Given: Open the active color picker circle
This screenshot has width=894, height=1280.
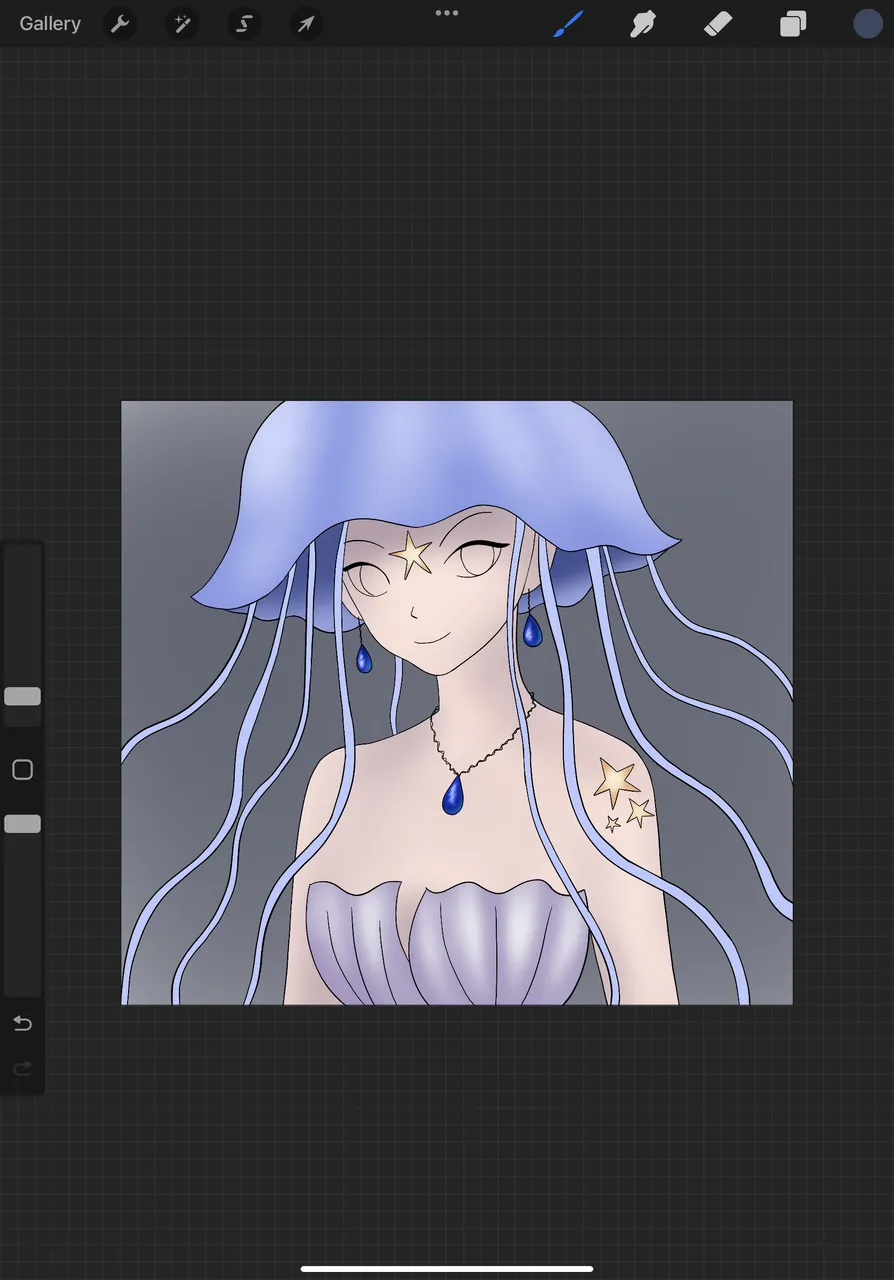Looking at the screenshot, I should pyautogui.click(x=868, y=24).
